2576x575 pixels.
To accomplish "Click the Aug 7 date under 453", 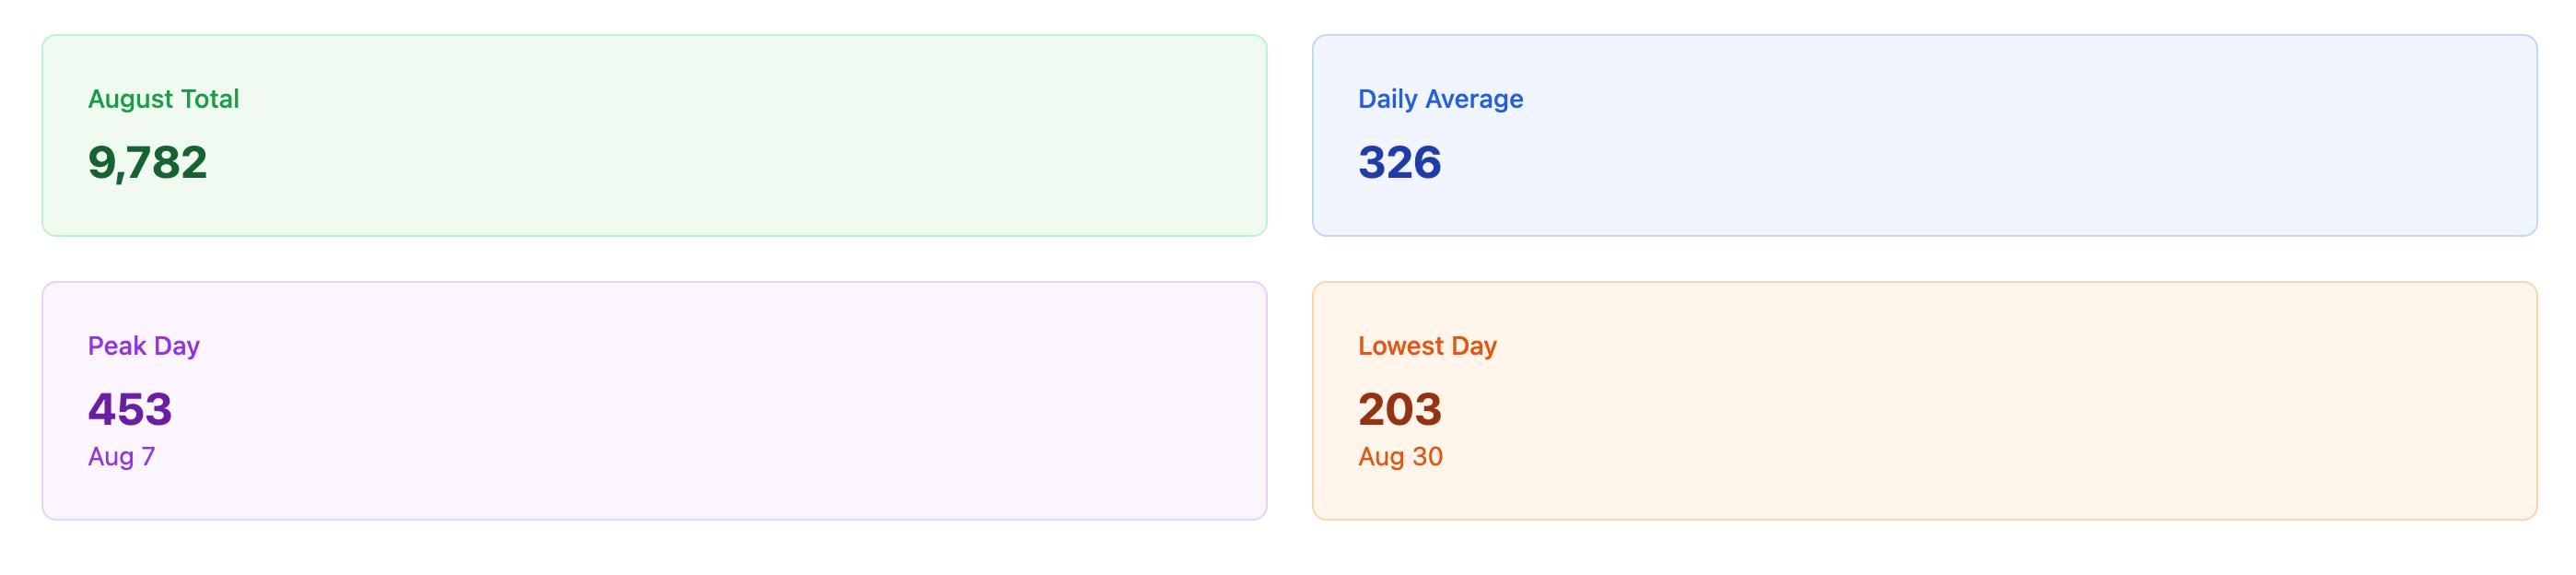I will [121, 457].
